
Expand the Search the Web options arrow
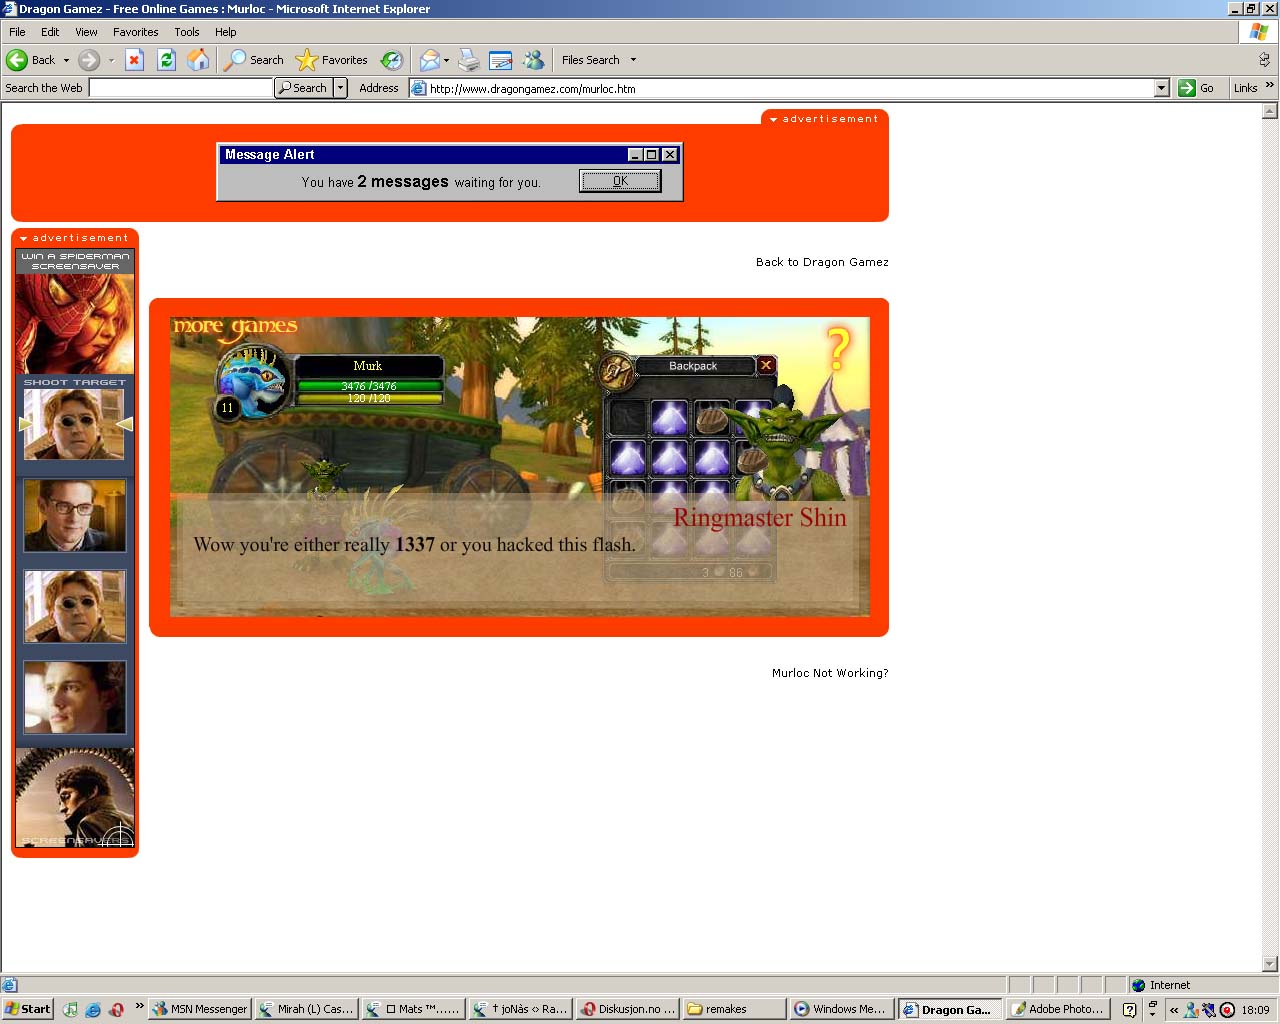[x=340, y=88]
